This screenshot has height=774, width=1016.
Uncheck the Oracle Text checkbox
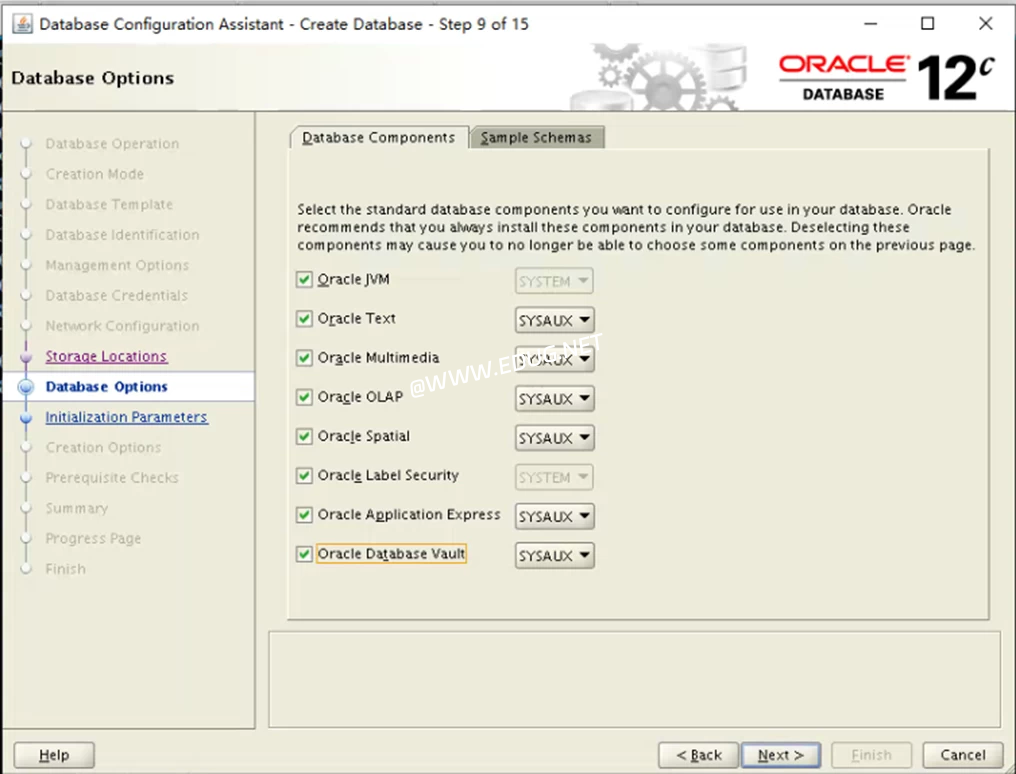click(x=304, y=319)
